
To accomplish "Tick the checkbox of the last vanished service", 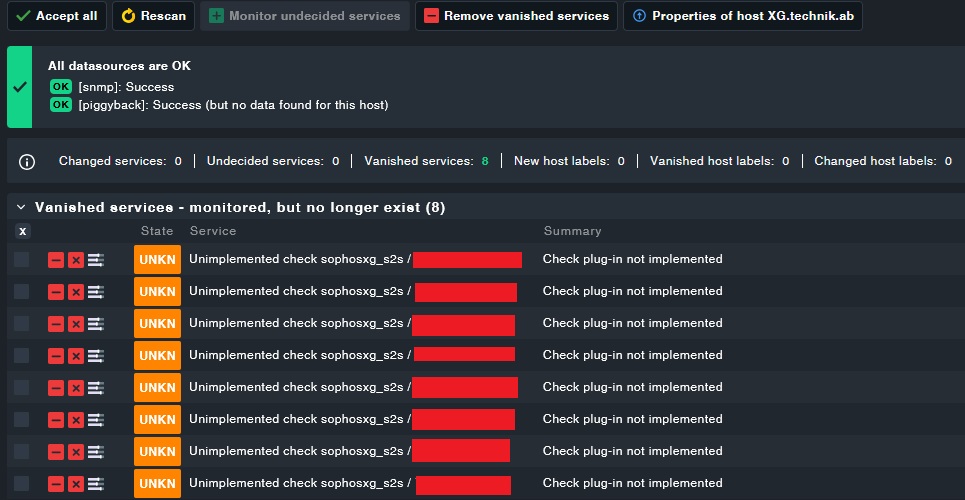I will coord(22,484).
